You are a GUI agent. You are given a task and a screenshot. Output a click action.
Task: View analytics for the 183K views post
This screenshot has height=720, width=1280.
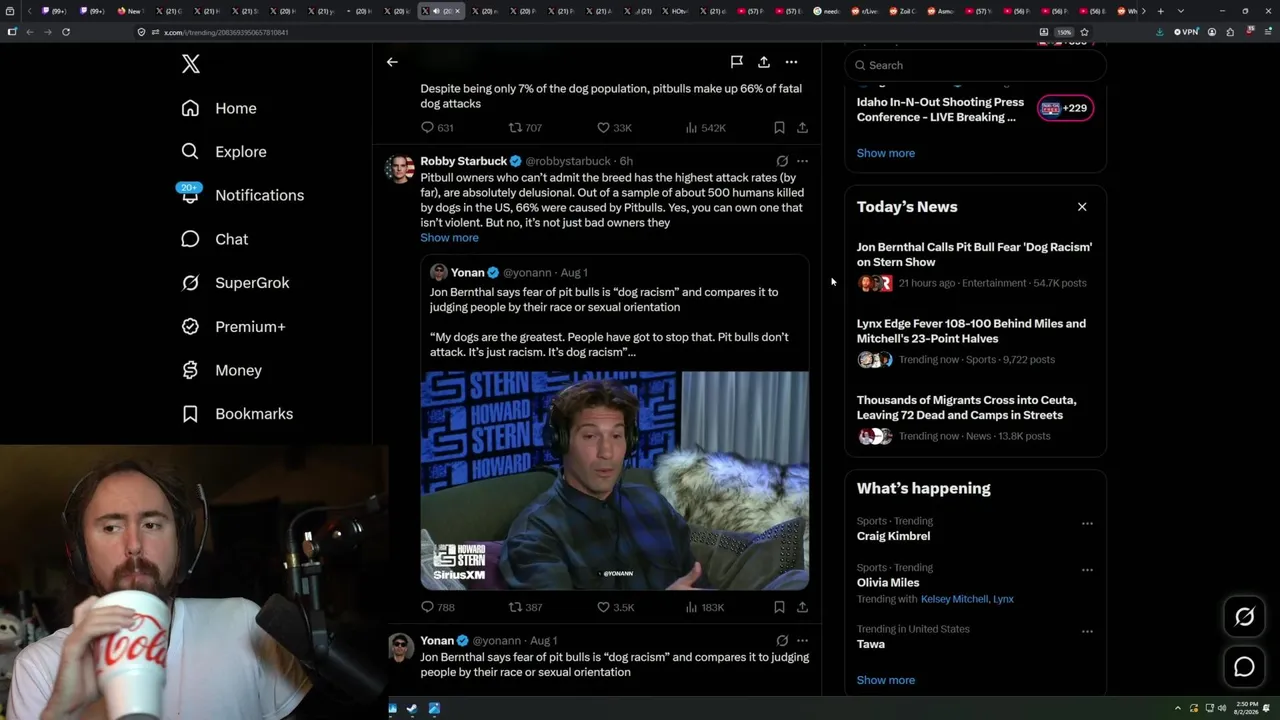pyautogui.click(x=705, y=607)
